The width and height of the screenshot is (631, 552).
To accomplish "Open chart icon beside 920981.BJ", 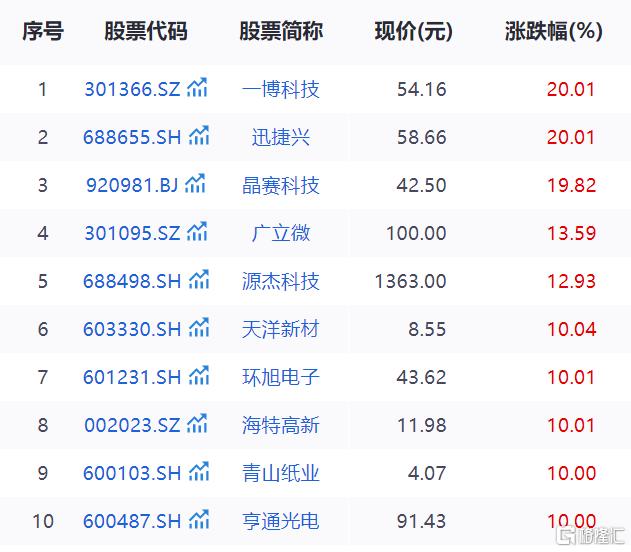I will (195, 183).
